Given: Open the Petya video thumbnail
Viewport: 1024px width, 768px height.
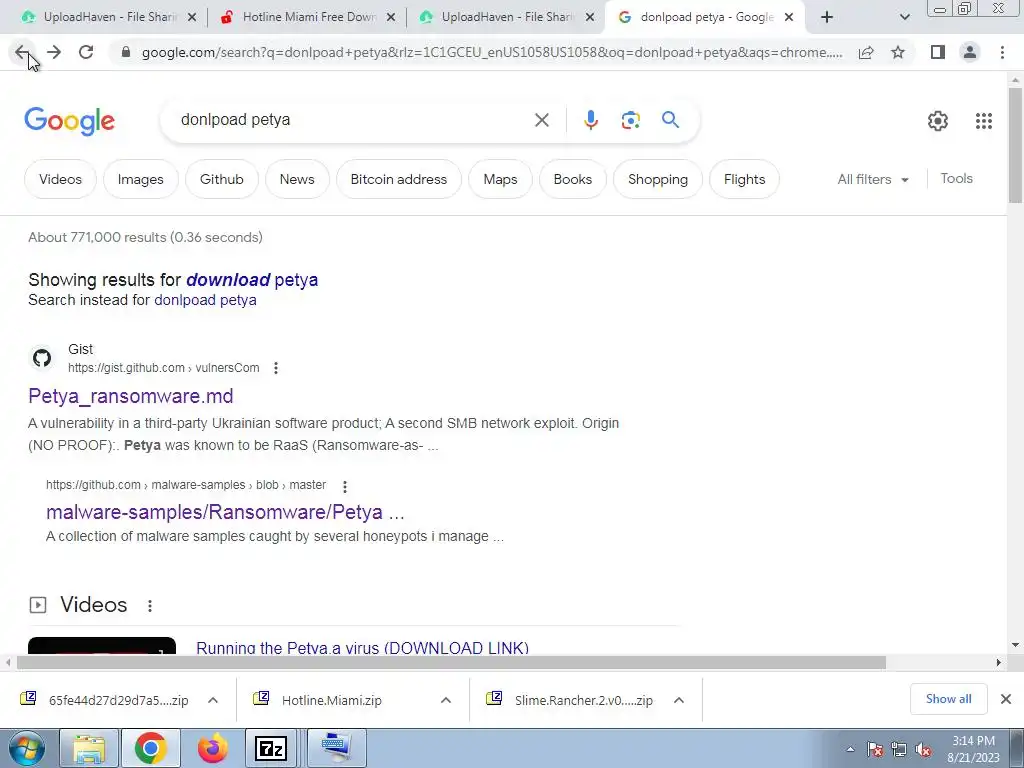Looking at the screenshot, I should (x=102, y=645).
